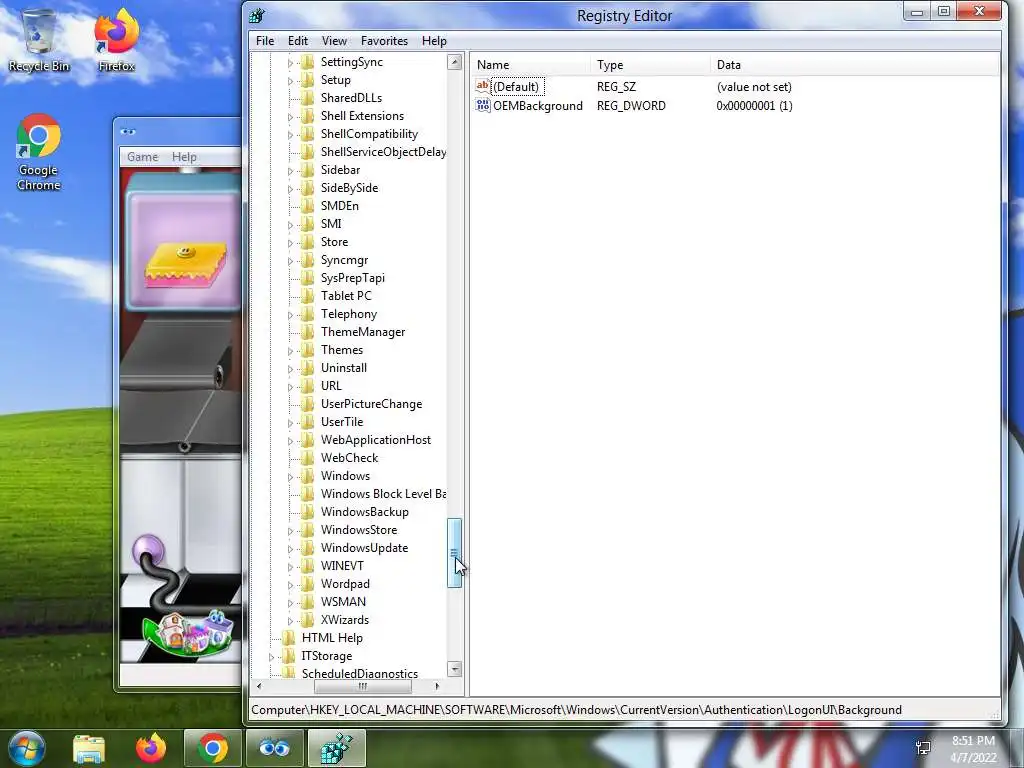This screenshot has width=1024, height=768.
Task: Click the tree scrollbar down arrow
Action: pyautogui.click(x=455, y=669)
